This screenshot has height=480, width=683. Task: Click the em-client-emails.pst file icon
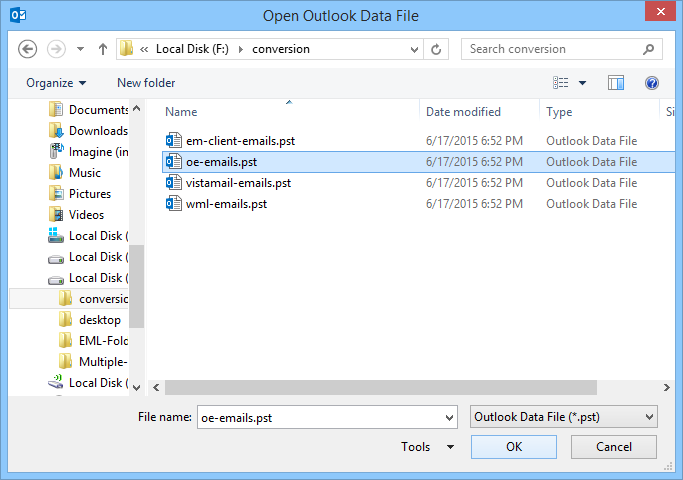[x=174, y=141]
